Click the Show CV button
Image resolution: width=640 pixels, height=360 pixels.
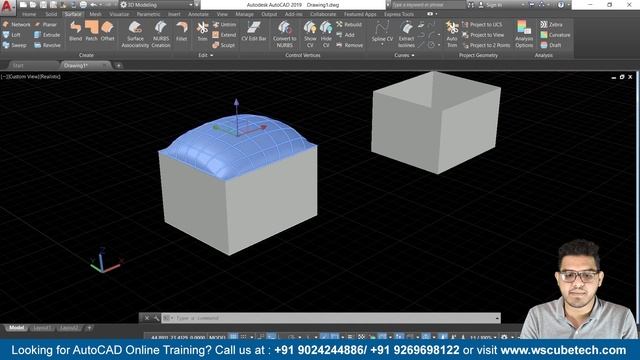pos(310,34)
